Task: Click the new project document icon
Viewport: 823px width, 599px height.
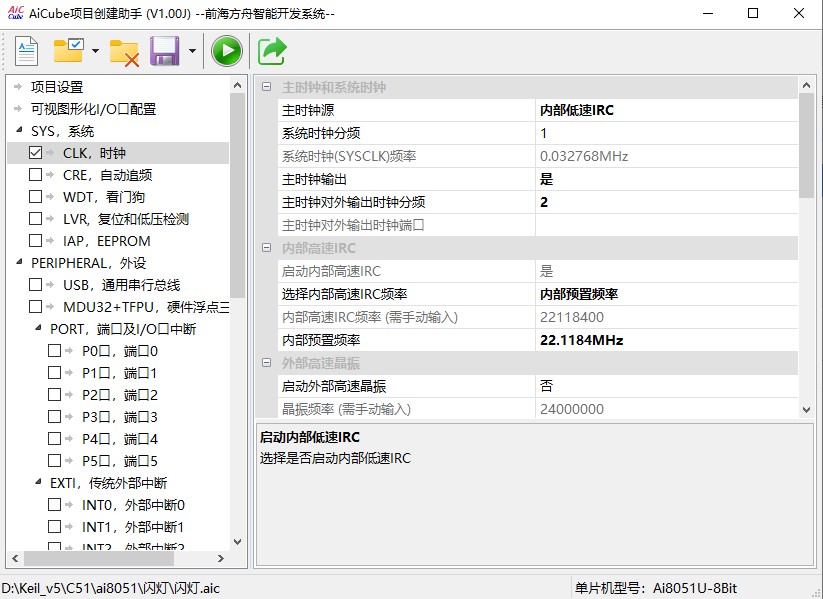Action: (26, 51)
